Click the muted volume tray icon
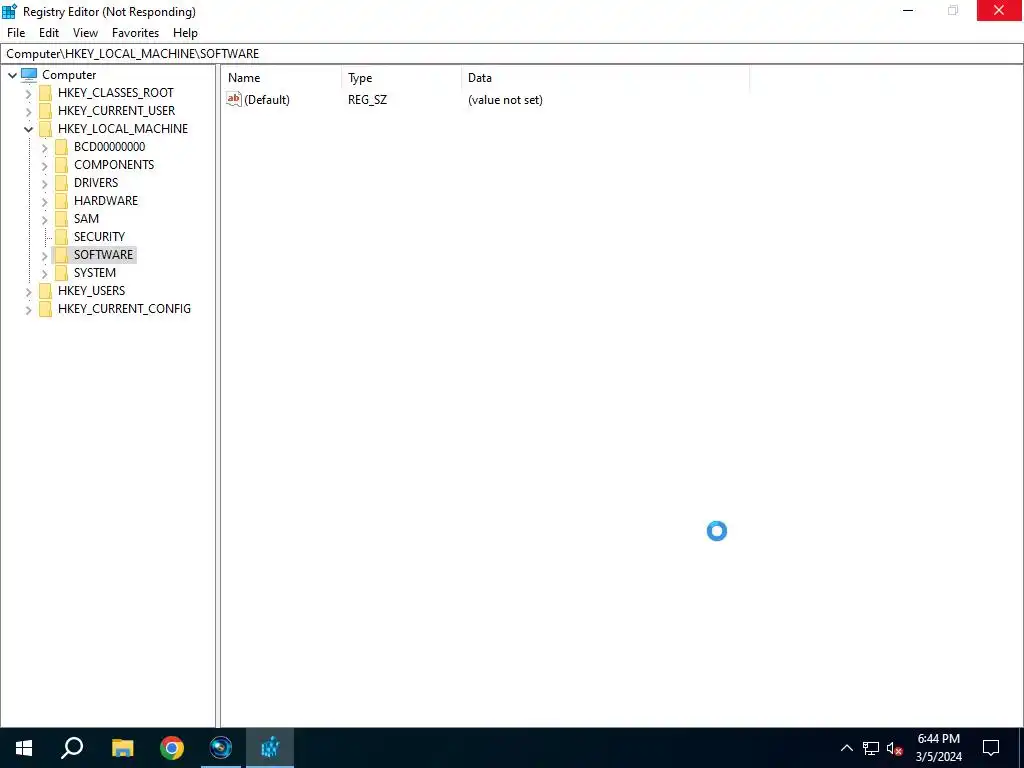Viewport: 1024px width, 768px height. pyautogui.click(x=895, y=748)
